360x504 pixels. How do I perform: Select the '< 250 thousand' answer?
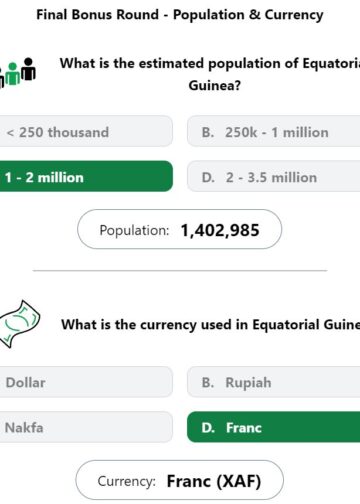pyautogui.click(x=86, y=131)
